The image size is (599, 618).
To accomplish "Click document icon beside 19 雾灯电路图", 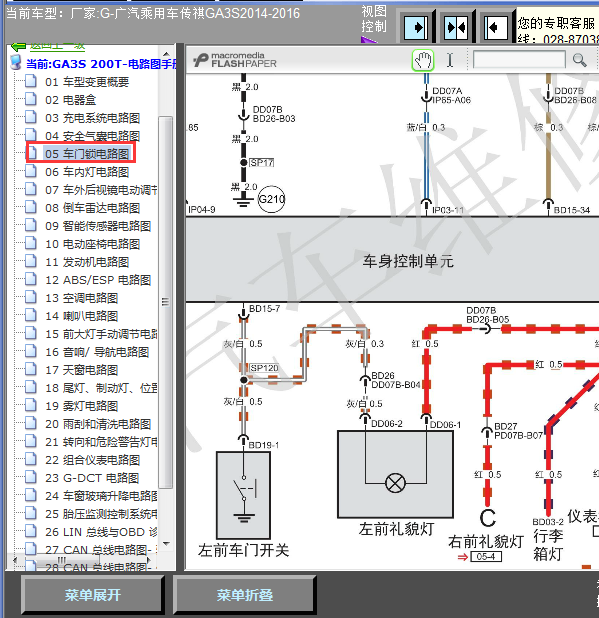I will pos(31,405).
